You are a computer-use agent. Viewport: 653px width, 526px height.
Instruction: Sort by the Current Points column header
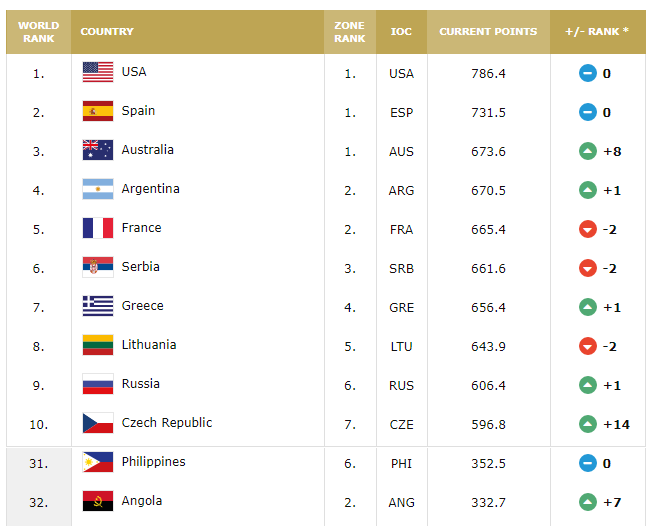point(488,32)
